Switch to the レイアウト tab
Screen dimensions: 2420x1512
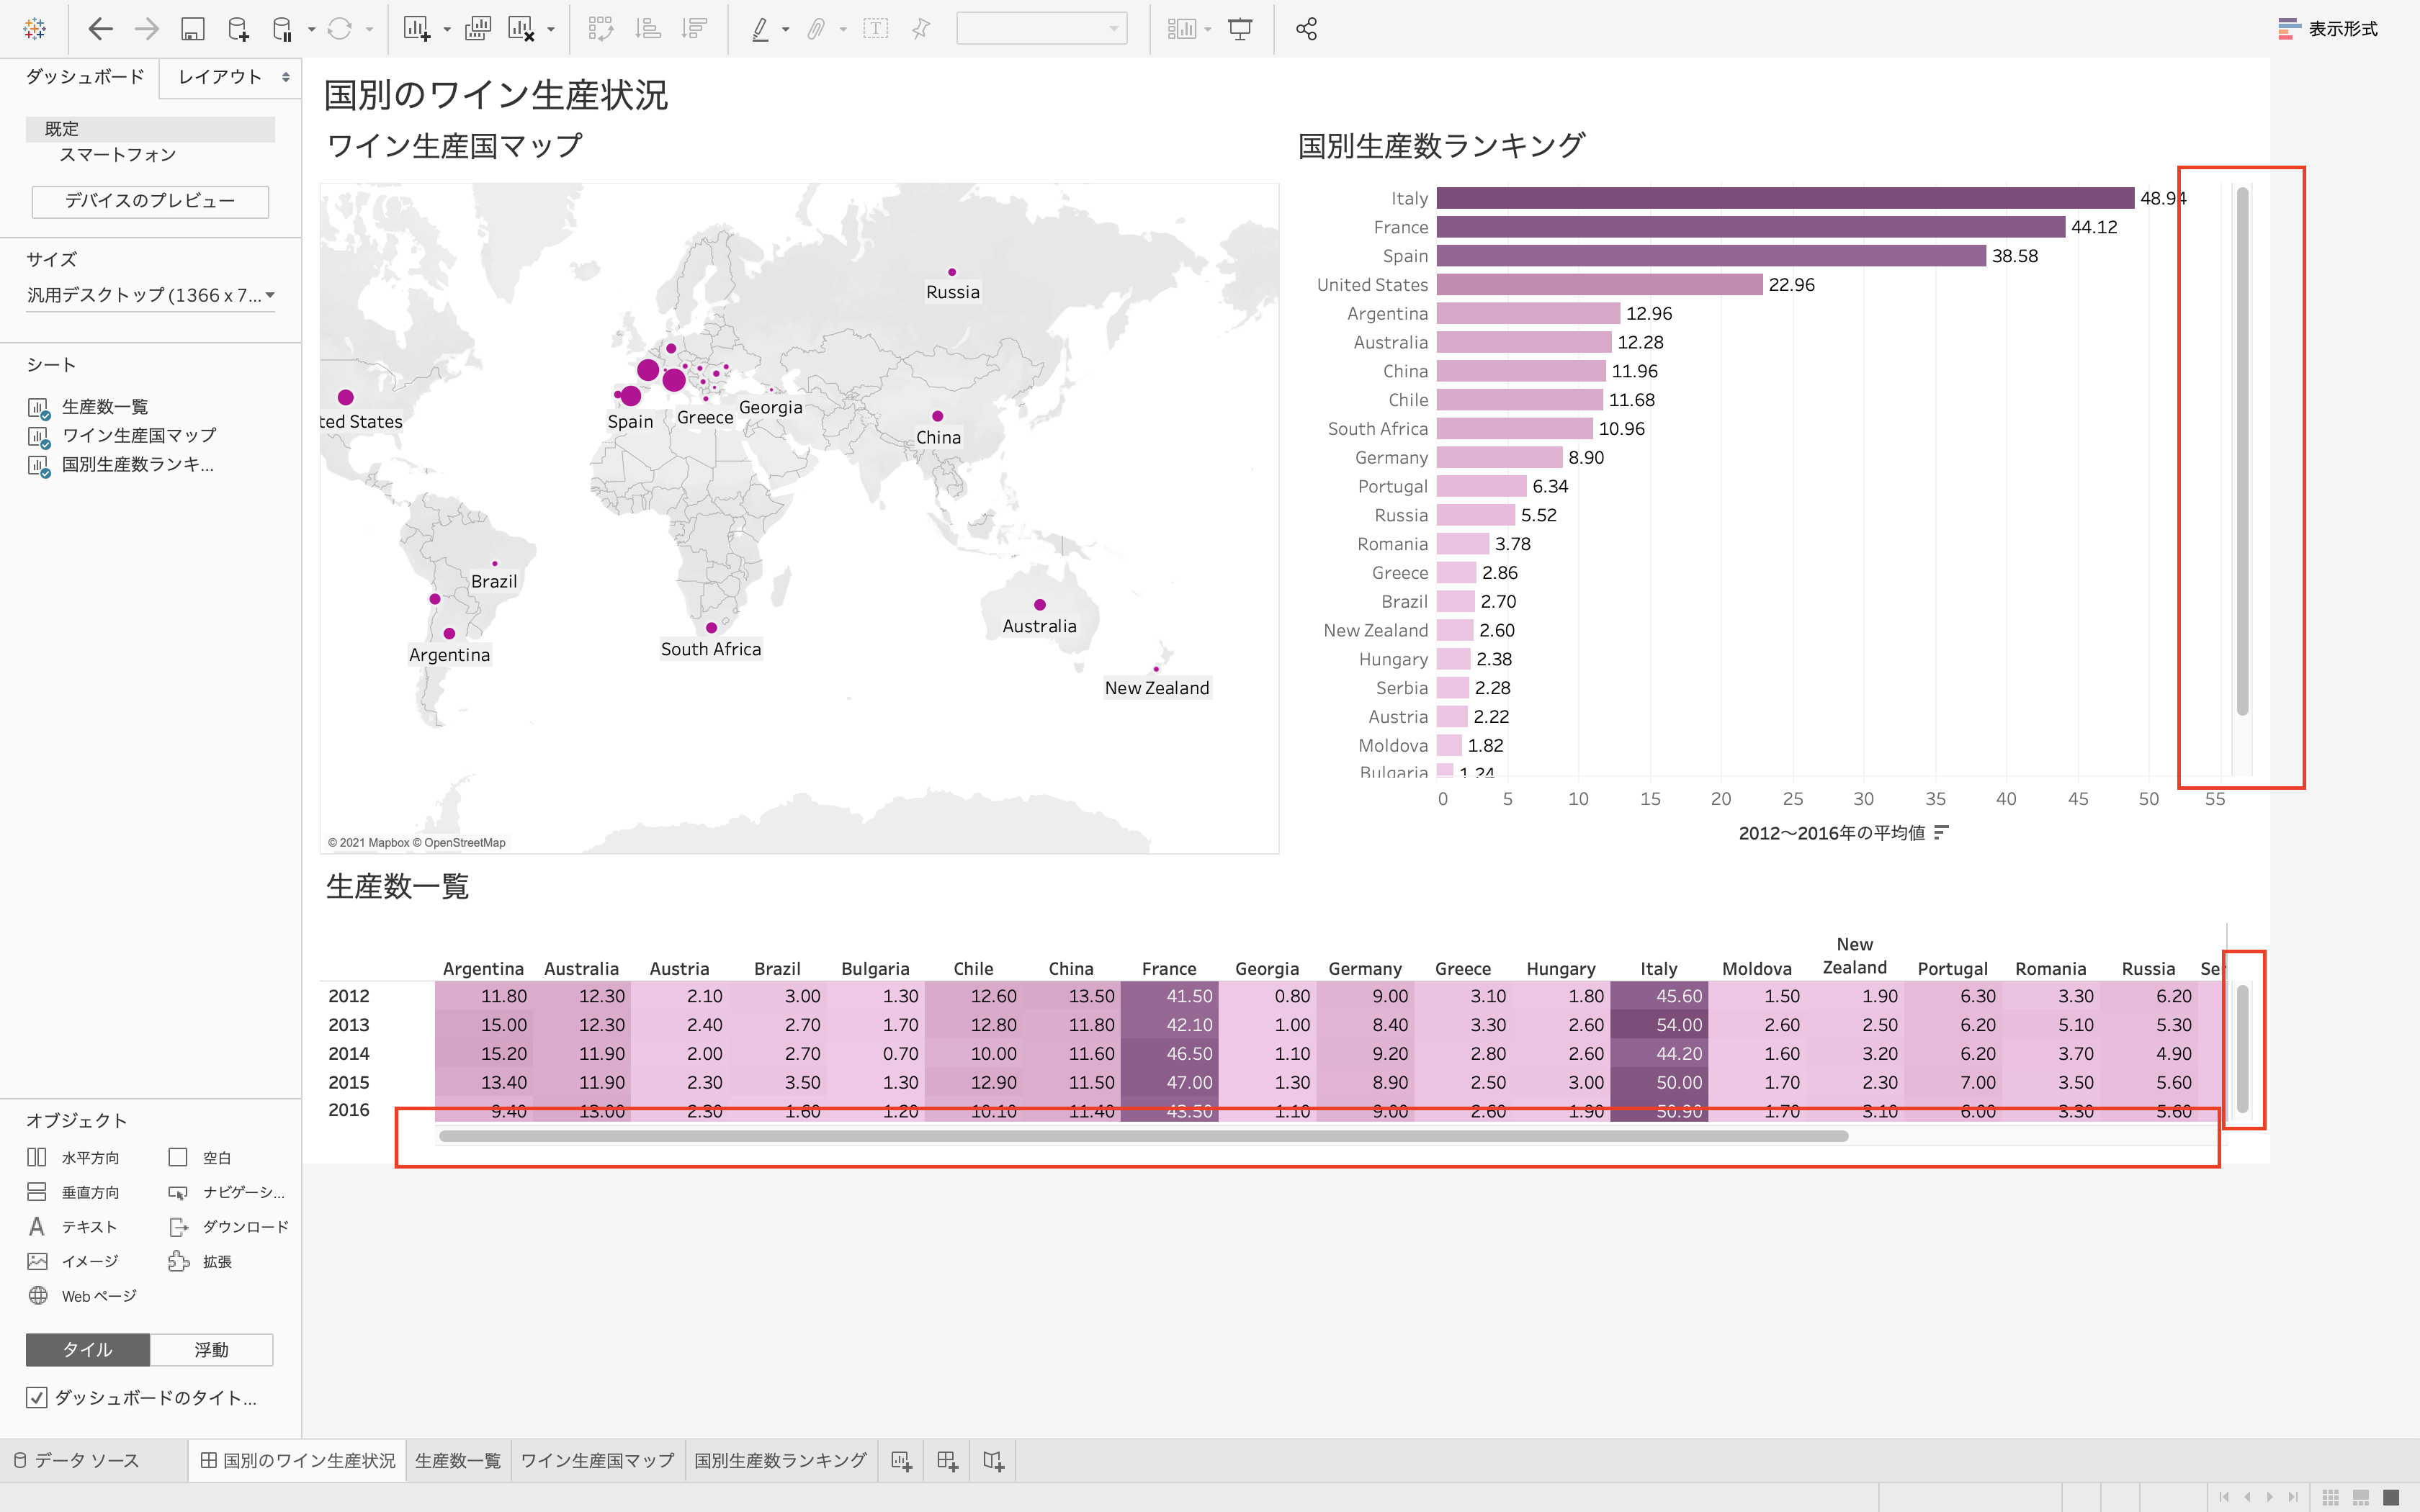(x=218, y=76)
